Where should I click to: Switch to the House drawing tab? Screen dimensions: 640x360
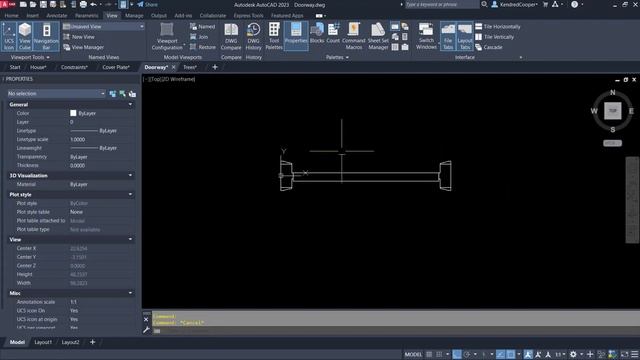pyautogui.click(x=38, y=67)
